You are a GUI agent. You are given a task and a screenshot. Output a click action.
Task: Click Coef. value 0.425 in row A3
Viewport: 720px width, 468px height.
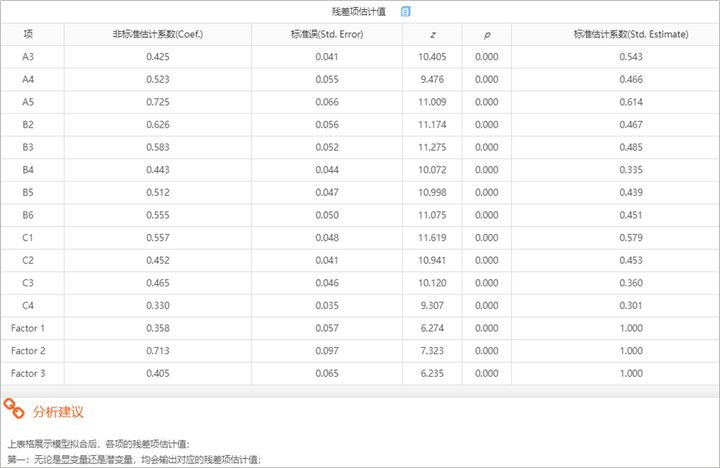(x=158, y=56)
